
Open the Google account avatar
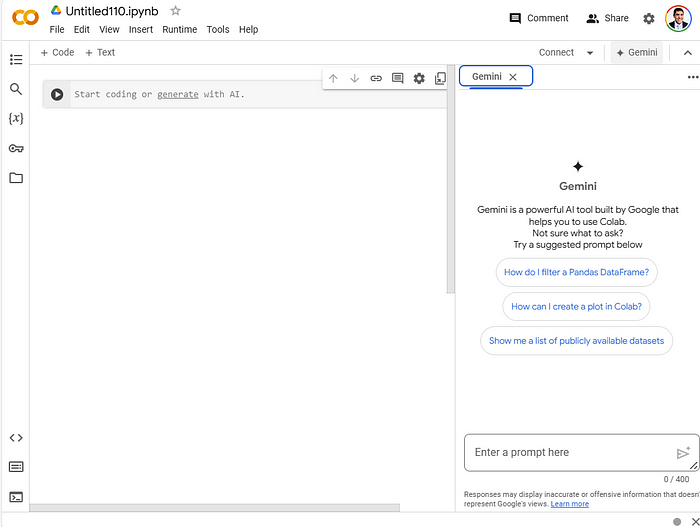click(678, 18)
